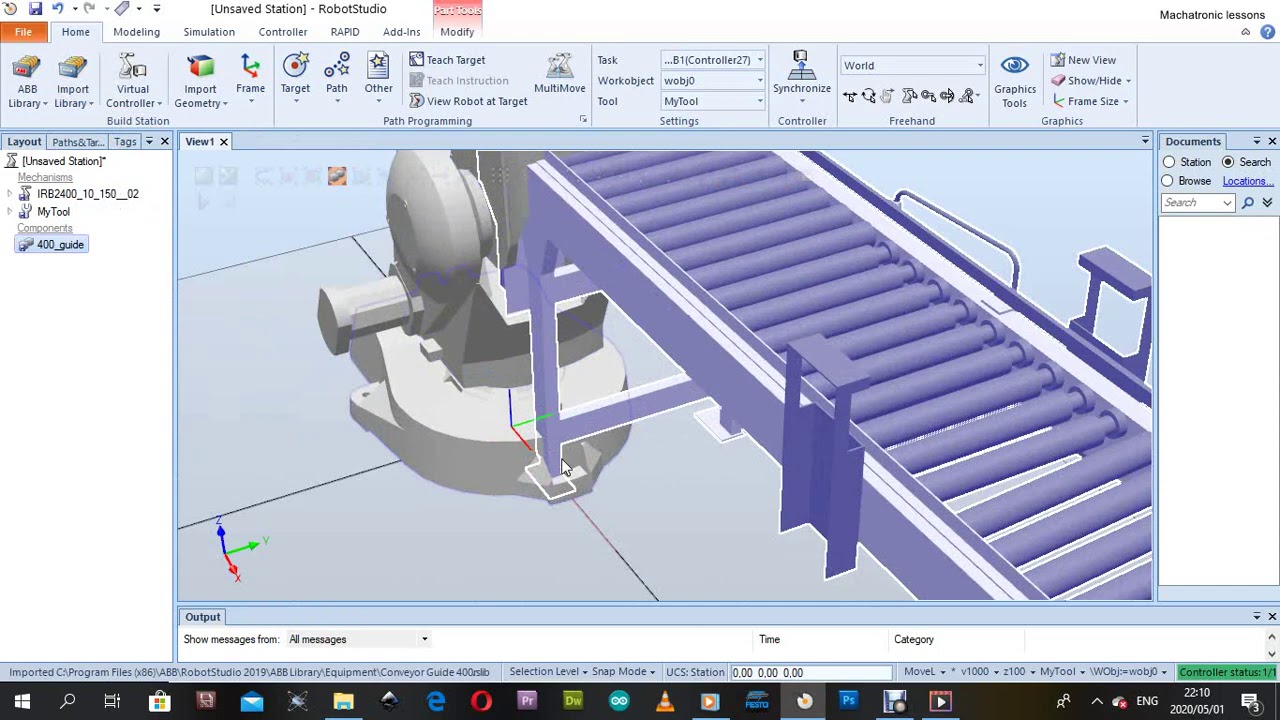1280x720 pixels.
Task: Open the Show/Hide dropdown
Action: [1091, 81]
